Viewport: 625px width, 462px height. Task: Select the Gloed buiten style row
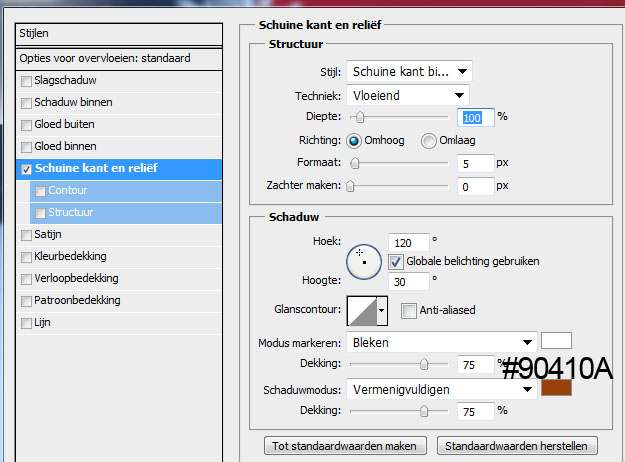tap(119, 125)
